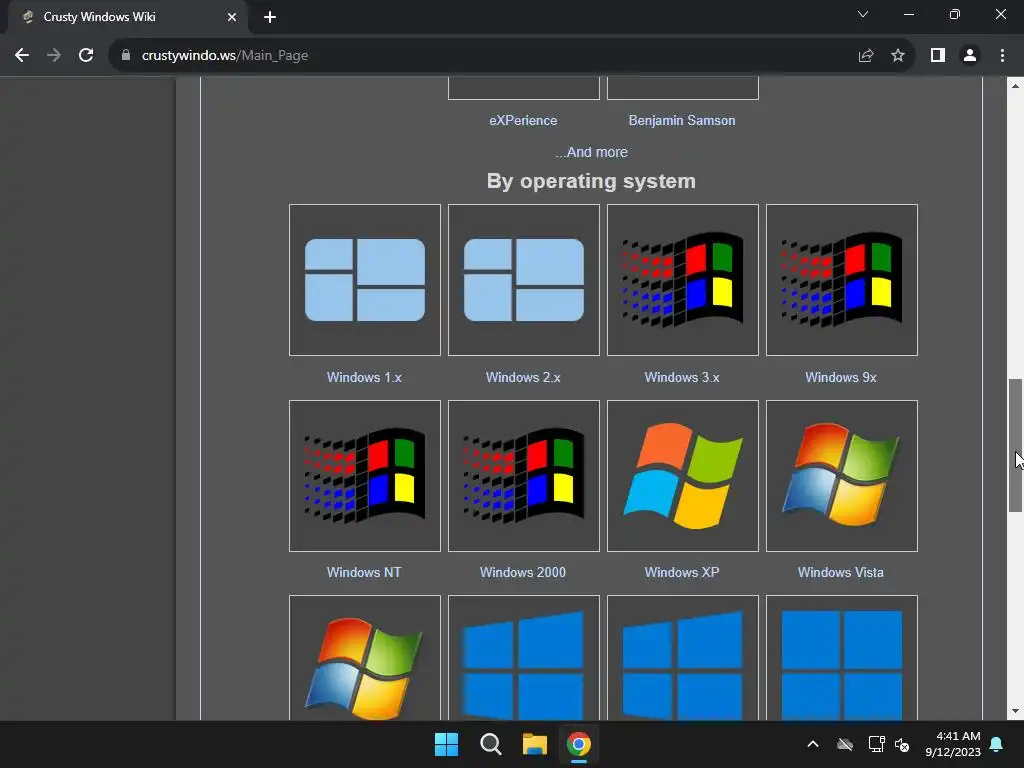Reload the Crusty Windows Wiki page
Screen dimensions: 1024x768
86,56
